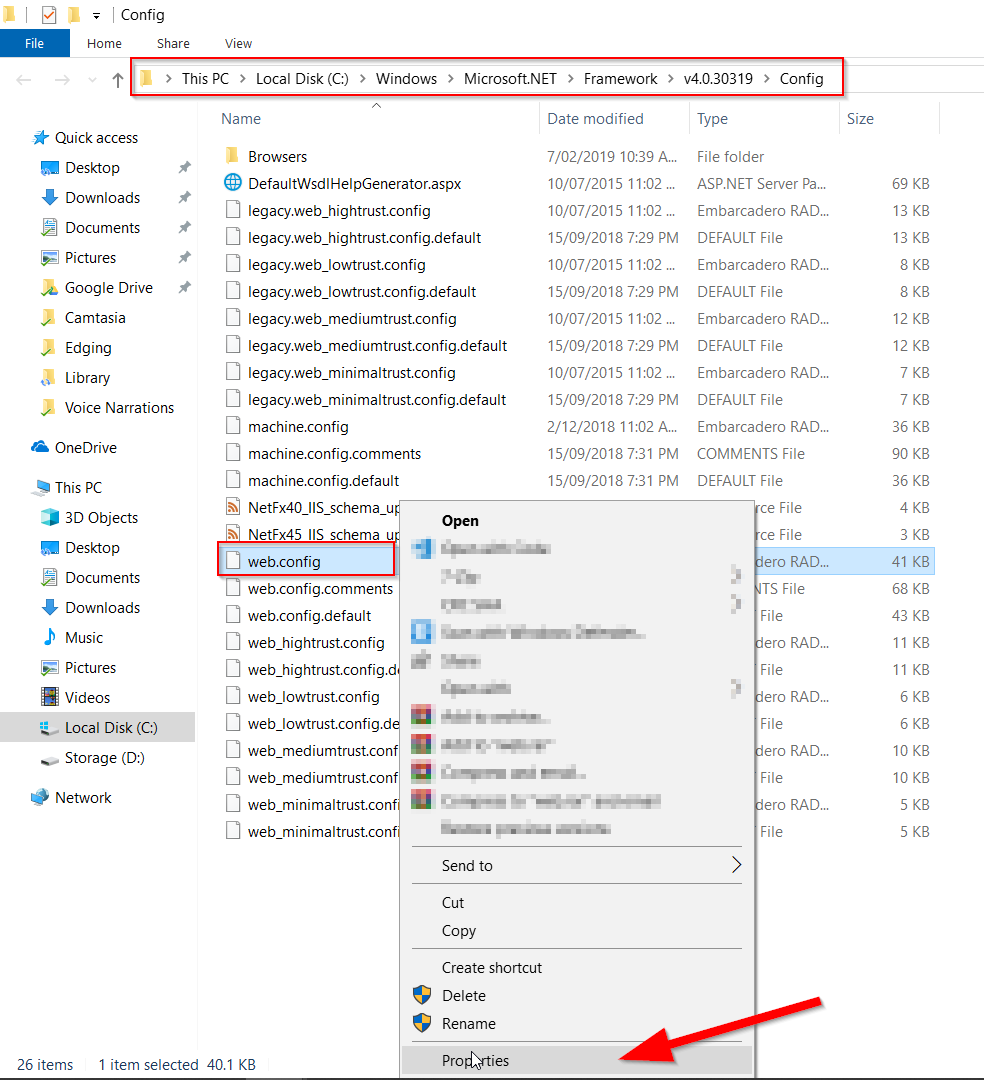Select web_hightrust.config file
The width and height of the screenshot is (984, 1080).
[316, 643]
